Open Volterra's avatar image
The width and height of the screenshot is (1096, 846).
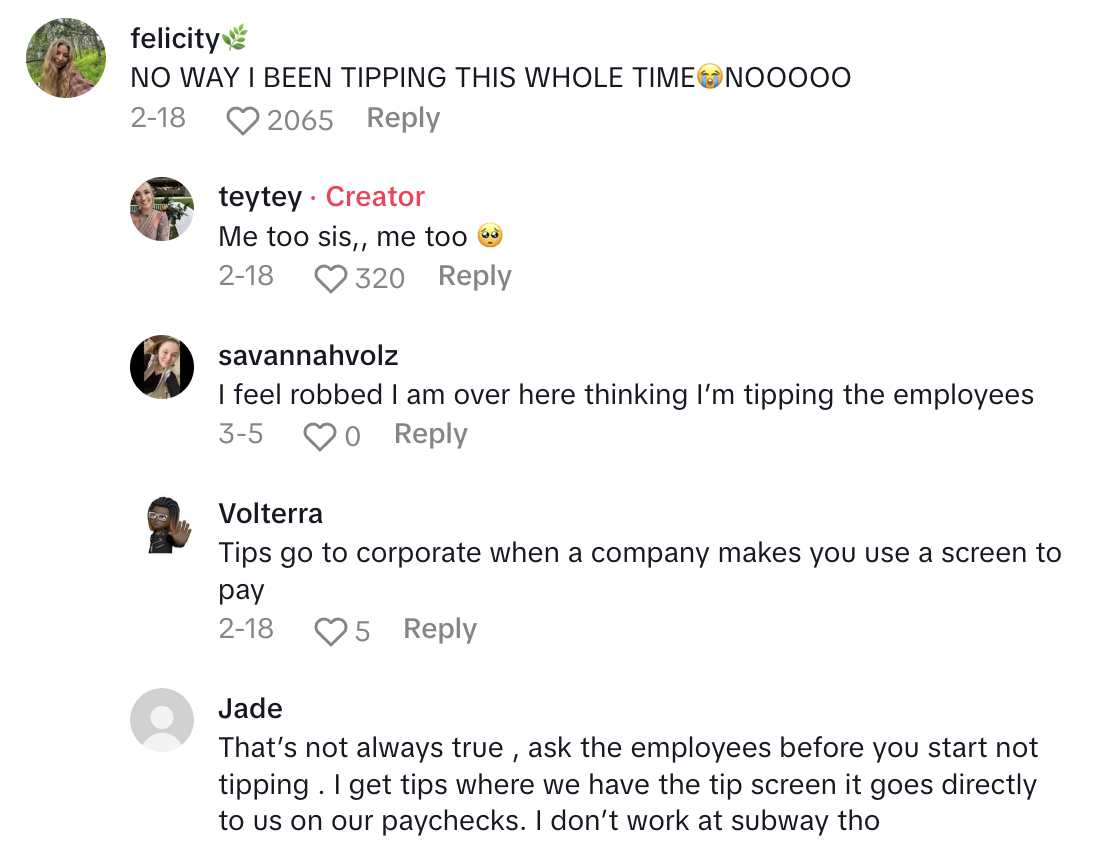[162, 524]
